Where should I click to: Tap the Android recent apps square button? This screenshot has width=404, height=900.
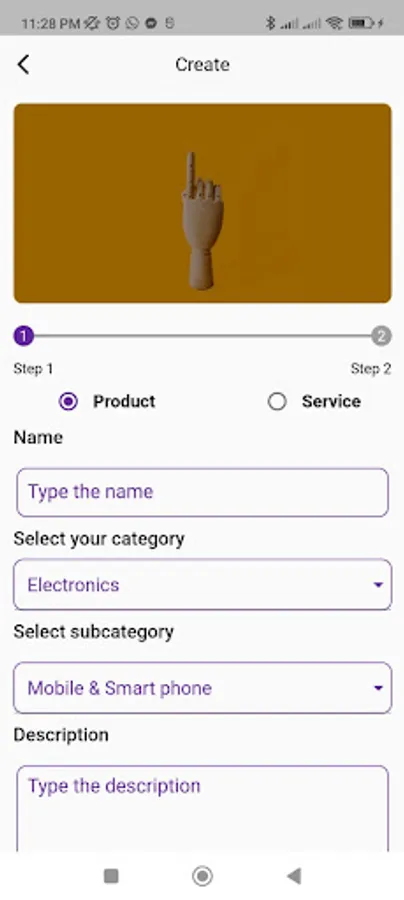[x=111, y=876]
